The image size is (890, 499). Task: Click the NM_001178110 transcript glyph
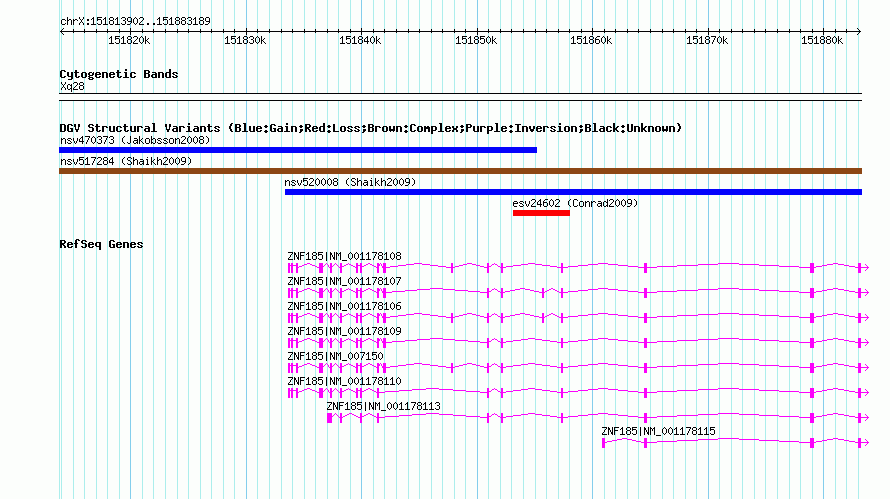tap(578, 392)
